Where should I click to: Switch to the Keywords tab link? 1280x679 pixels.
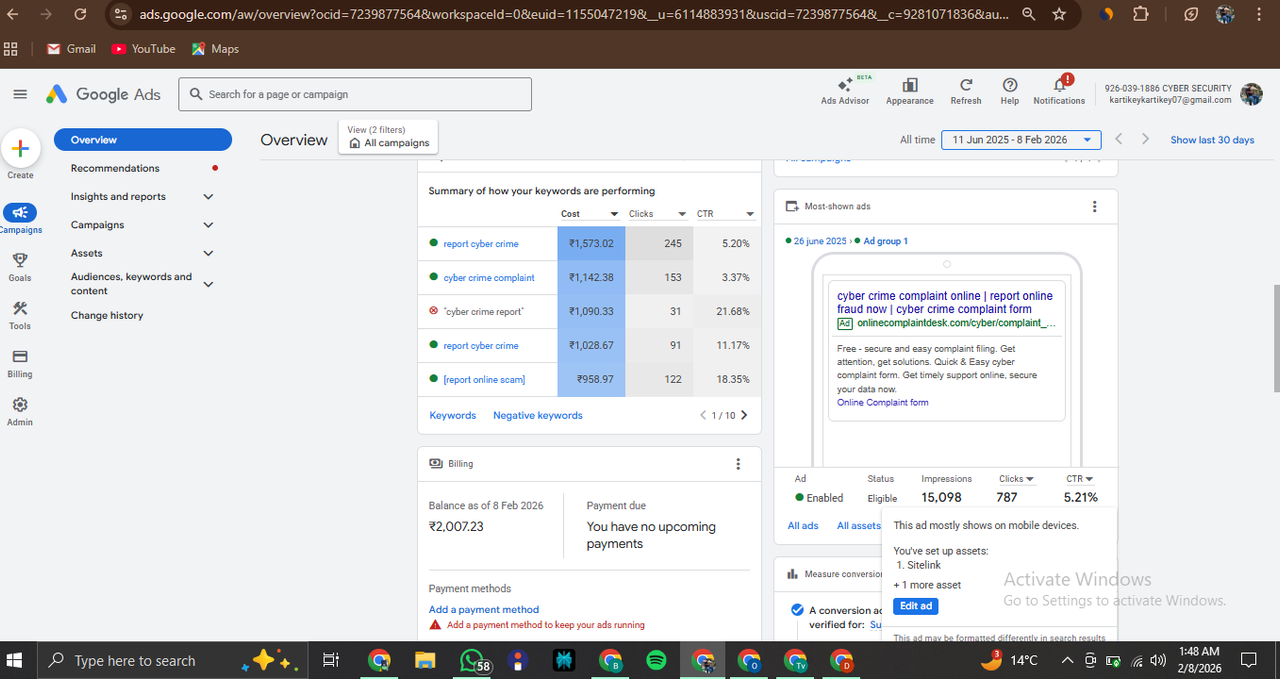[453, 415]
